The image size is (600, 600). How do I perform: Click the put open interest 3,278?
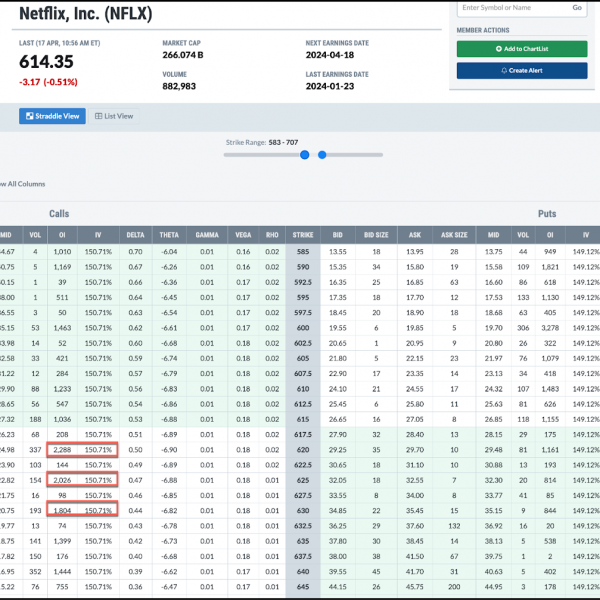click(550, 328)
